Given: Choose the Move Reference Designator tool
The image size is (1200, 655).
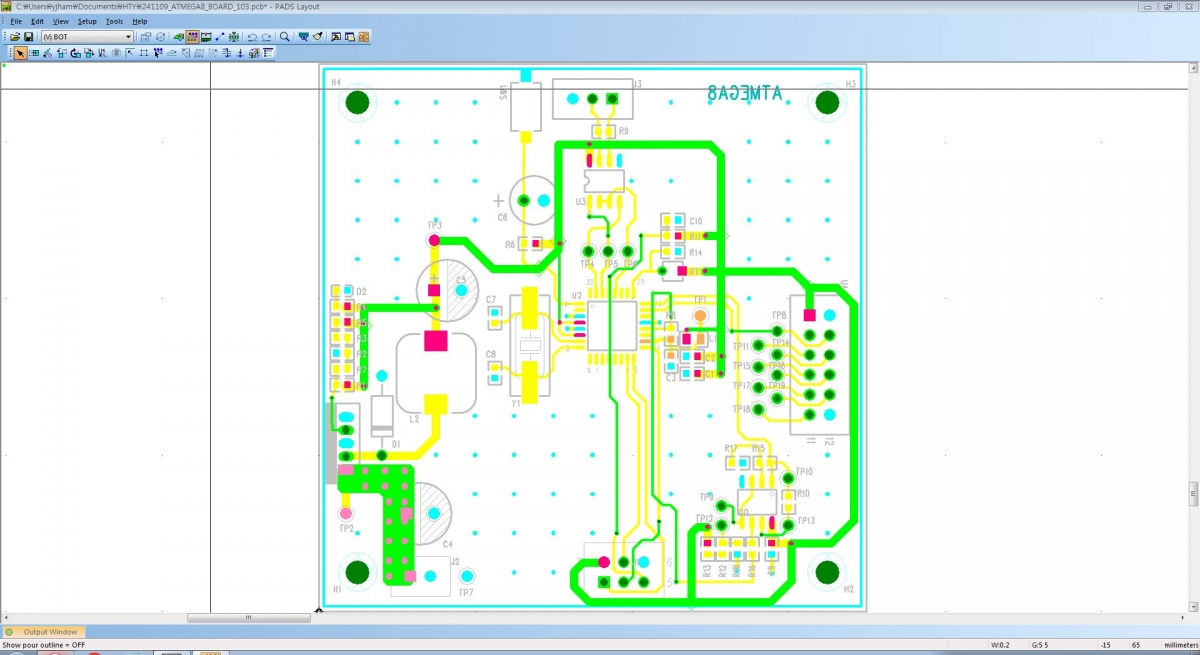Looking at the screenshot, I should click(102, 53).
